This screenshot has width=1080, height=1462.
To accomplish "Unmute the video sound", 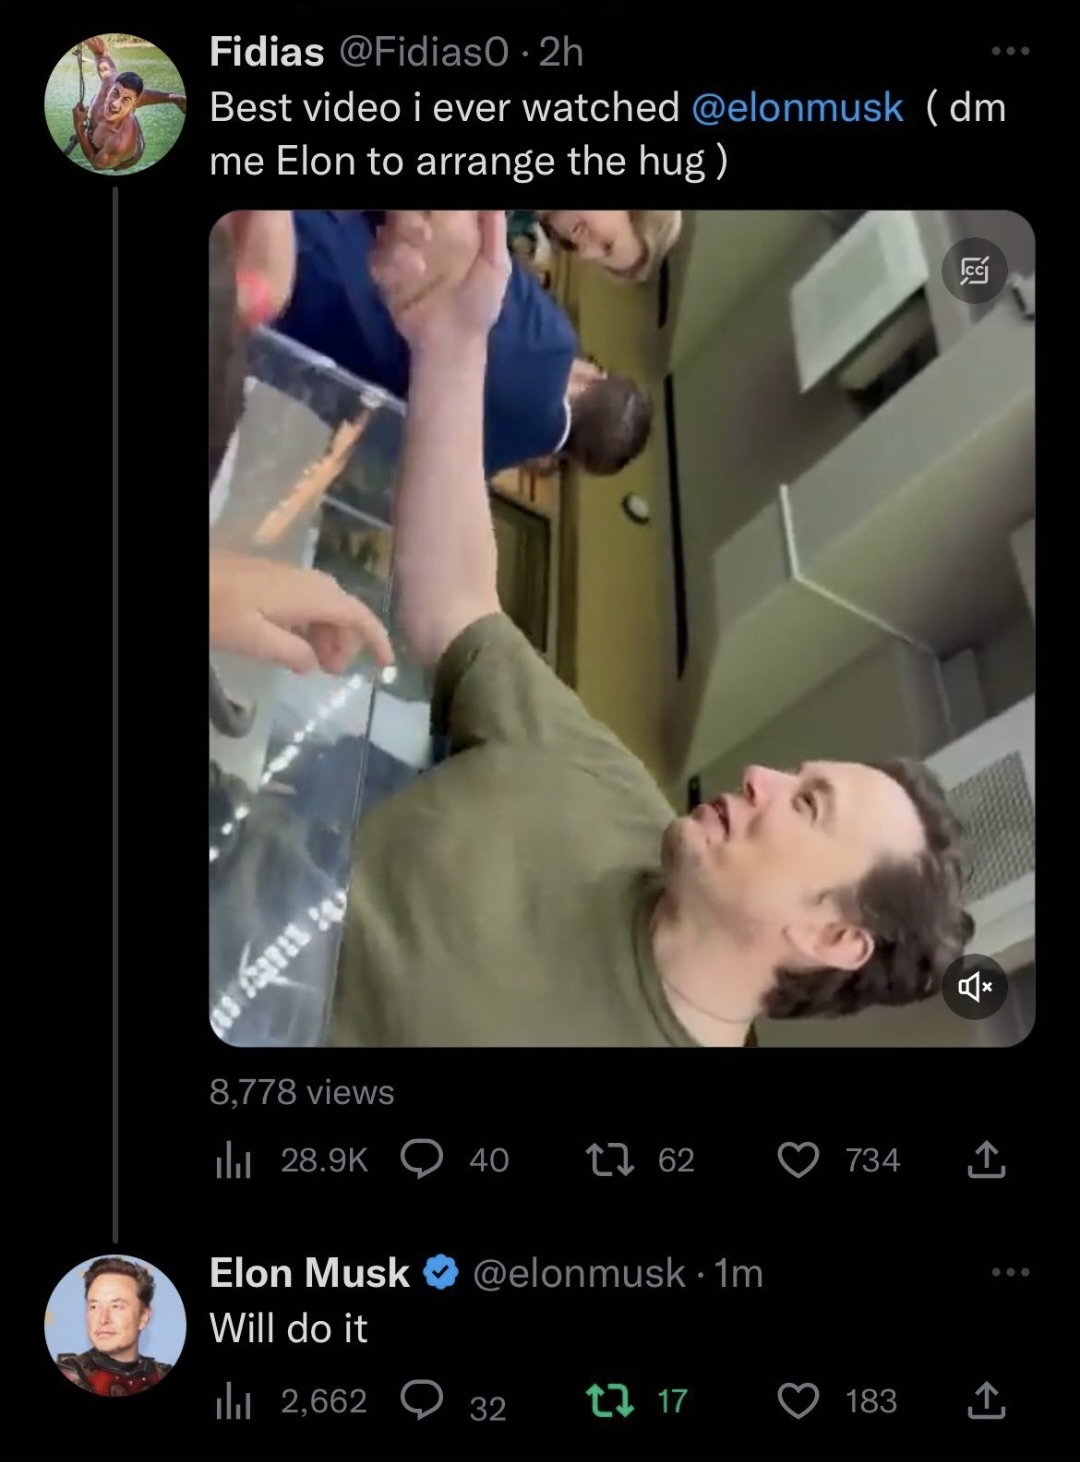I will 975,988.
